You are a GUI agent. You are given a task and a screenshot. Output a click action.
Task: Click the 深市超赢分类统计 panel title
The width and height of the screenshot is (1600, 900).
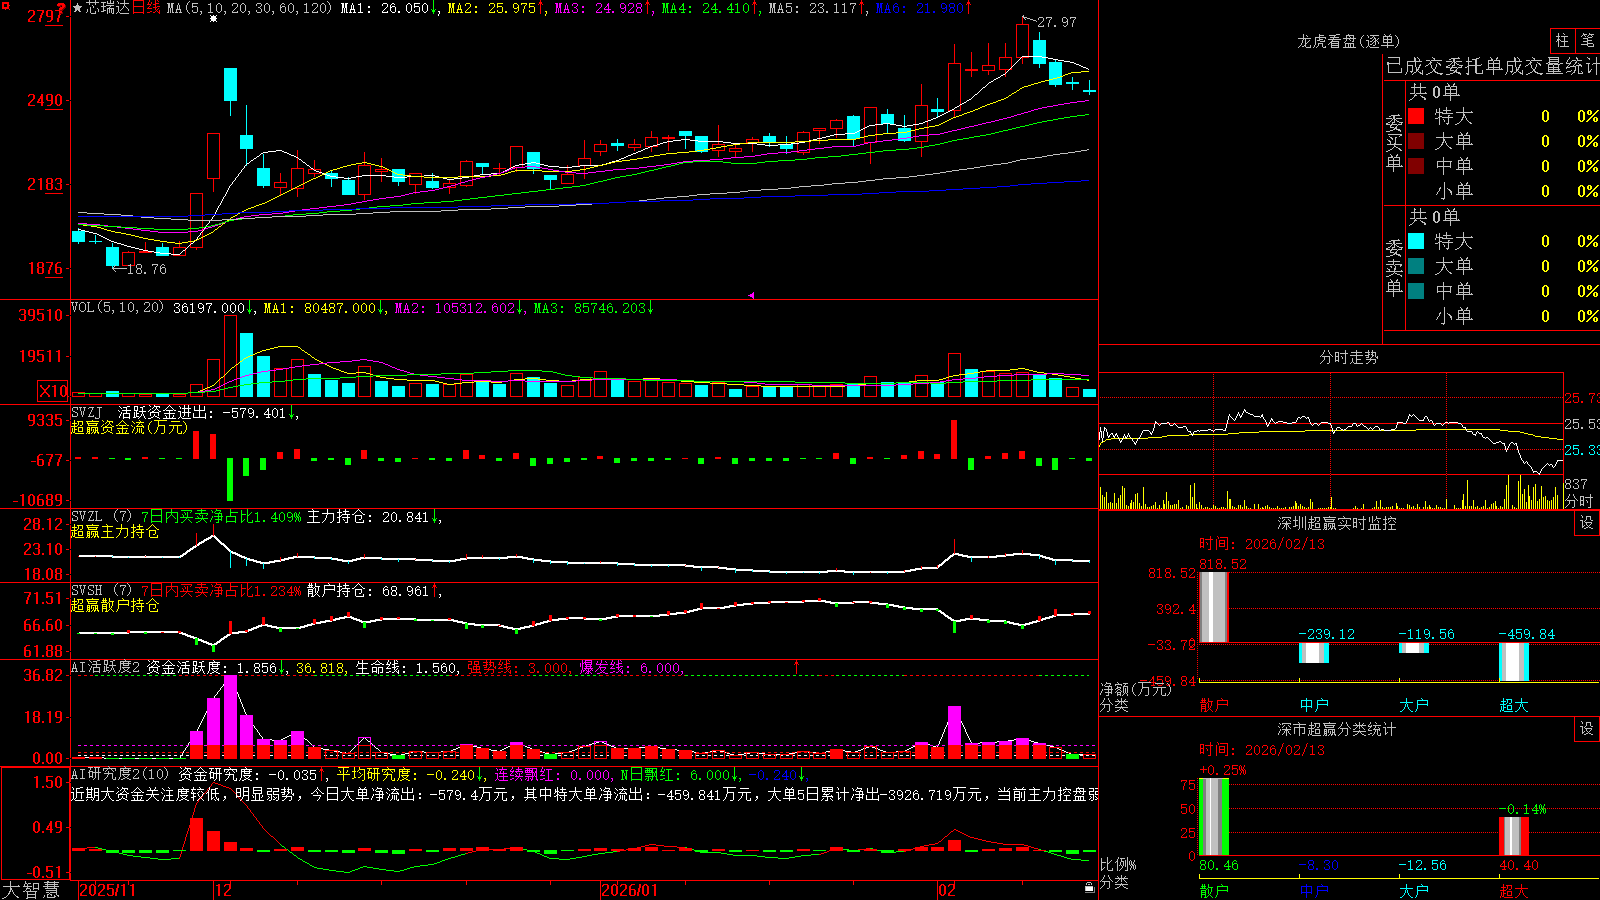[1337, 729]
